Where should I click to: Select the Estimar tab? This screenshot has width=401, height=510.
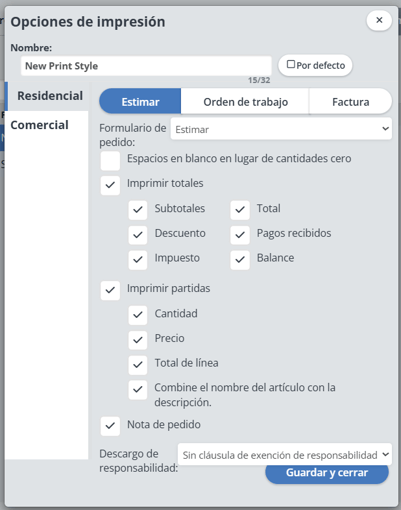coord(140,102)
